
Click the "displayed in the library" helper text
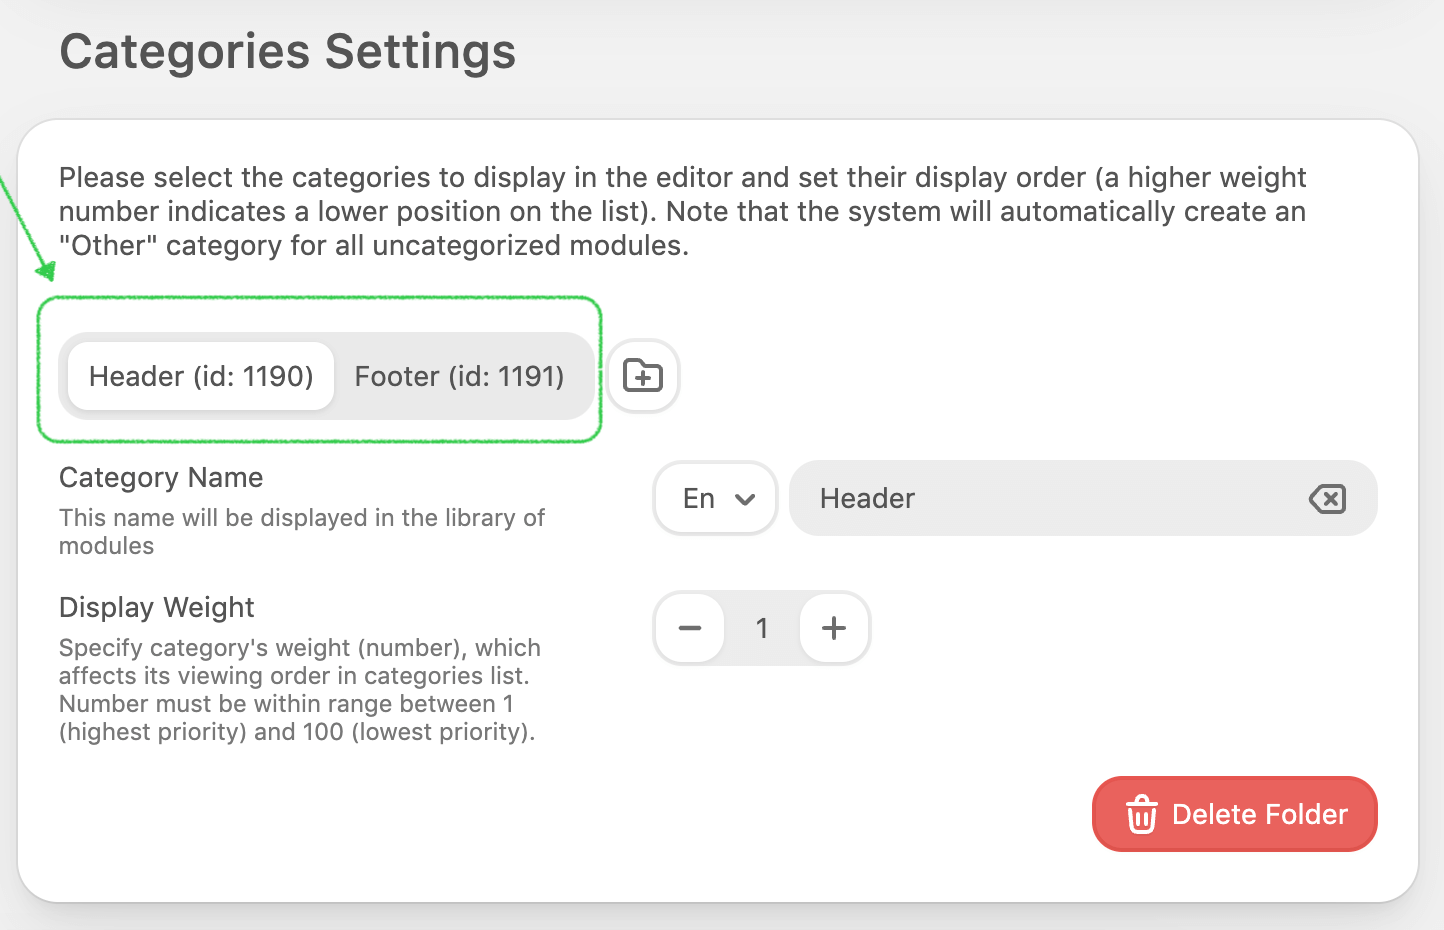pyautogui.click(x=301, y=531)
